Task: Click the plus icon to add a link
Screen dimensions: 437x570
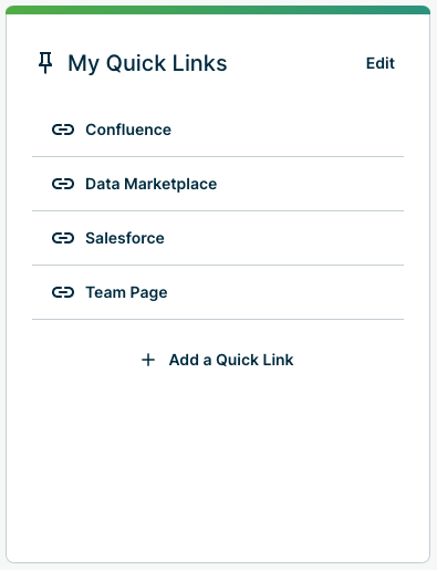Action: (x=148, y=360)
